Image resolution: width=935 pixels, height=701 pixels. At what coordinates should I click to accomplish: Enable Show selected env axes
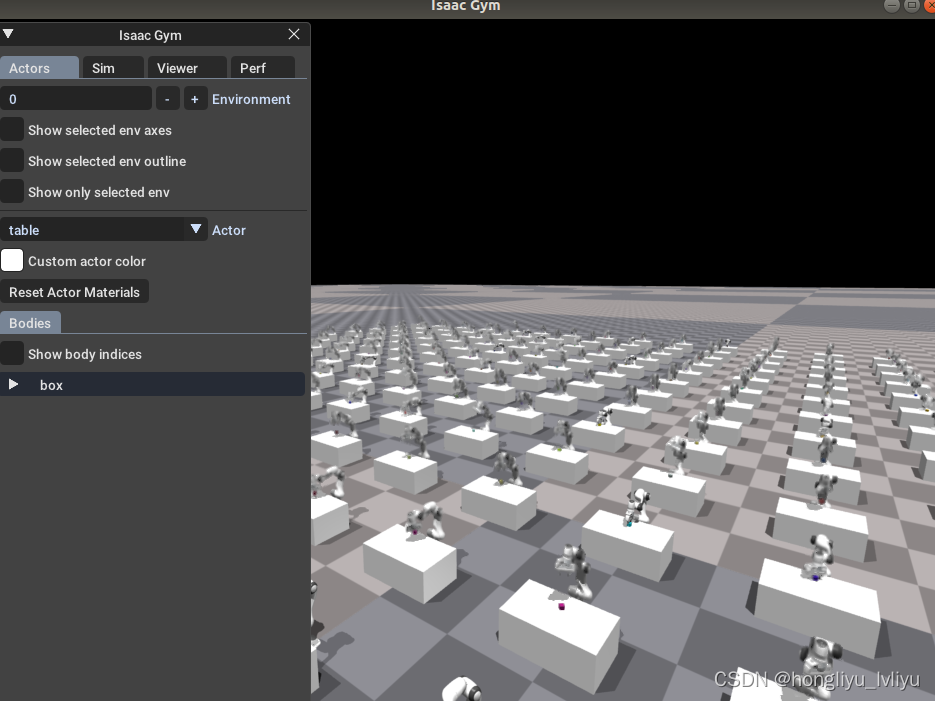tap(12, 130)
